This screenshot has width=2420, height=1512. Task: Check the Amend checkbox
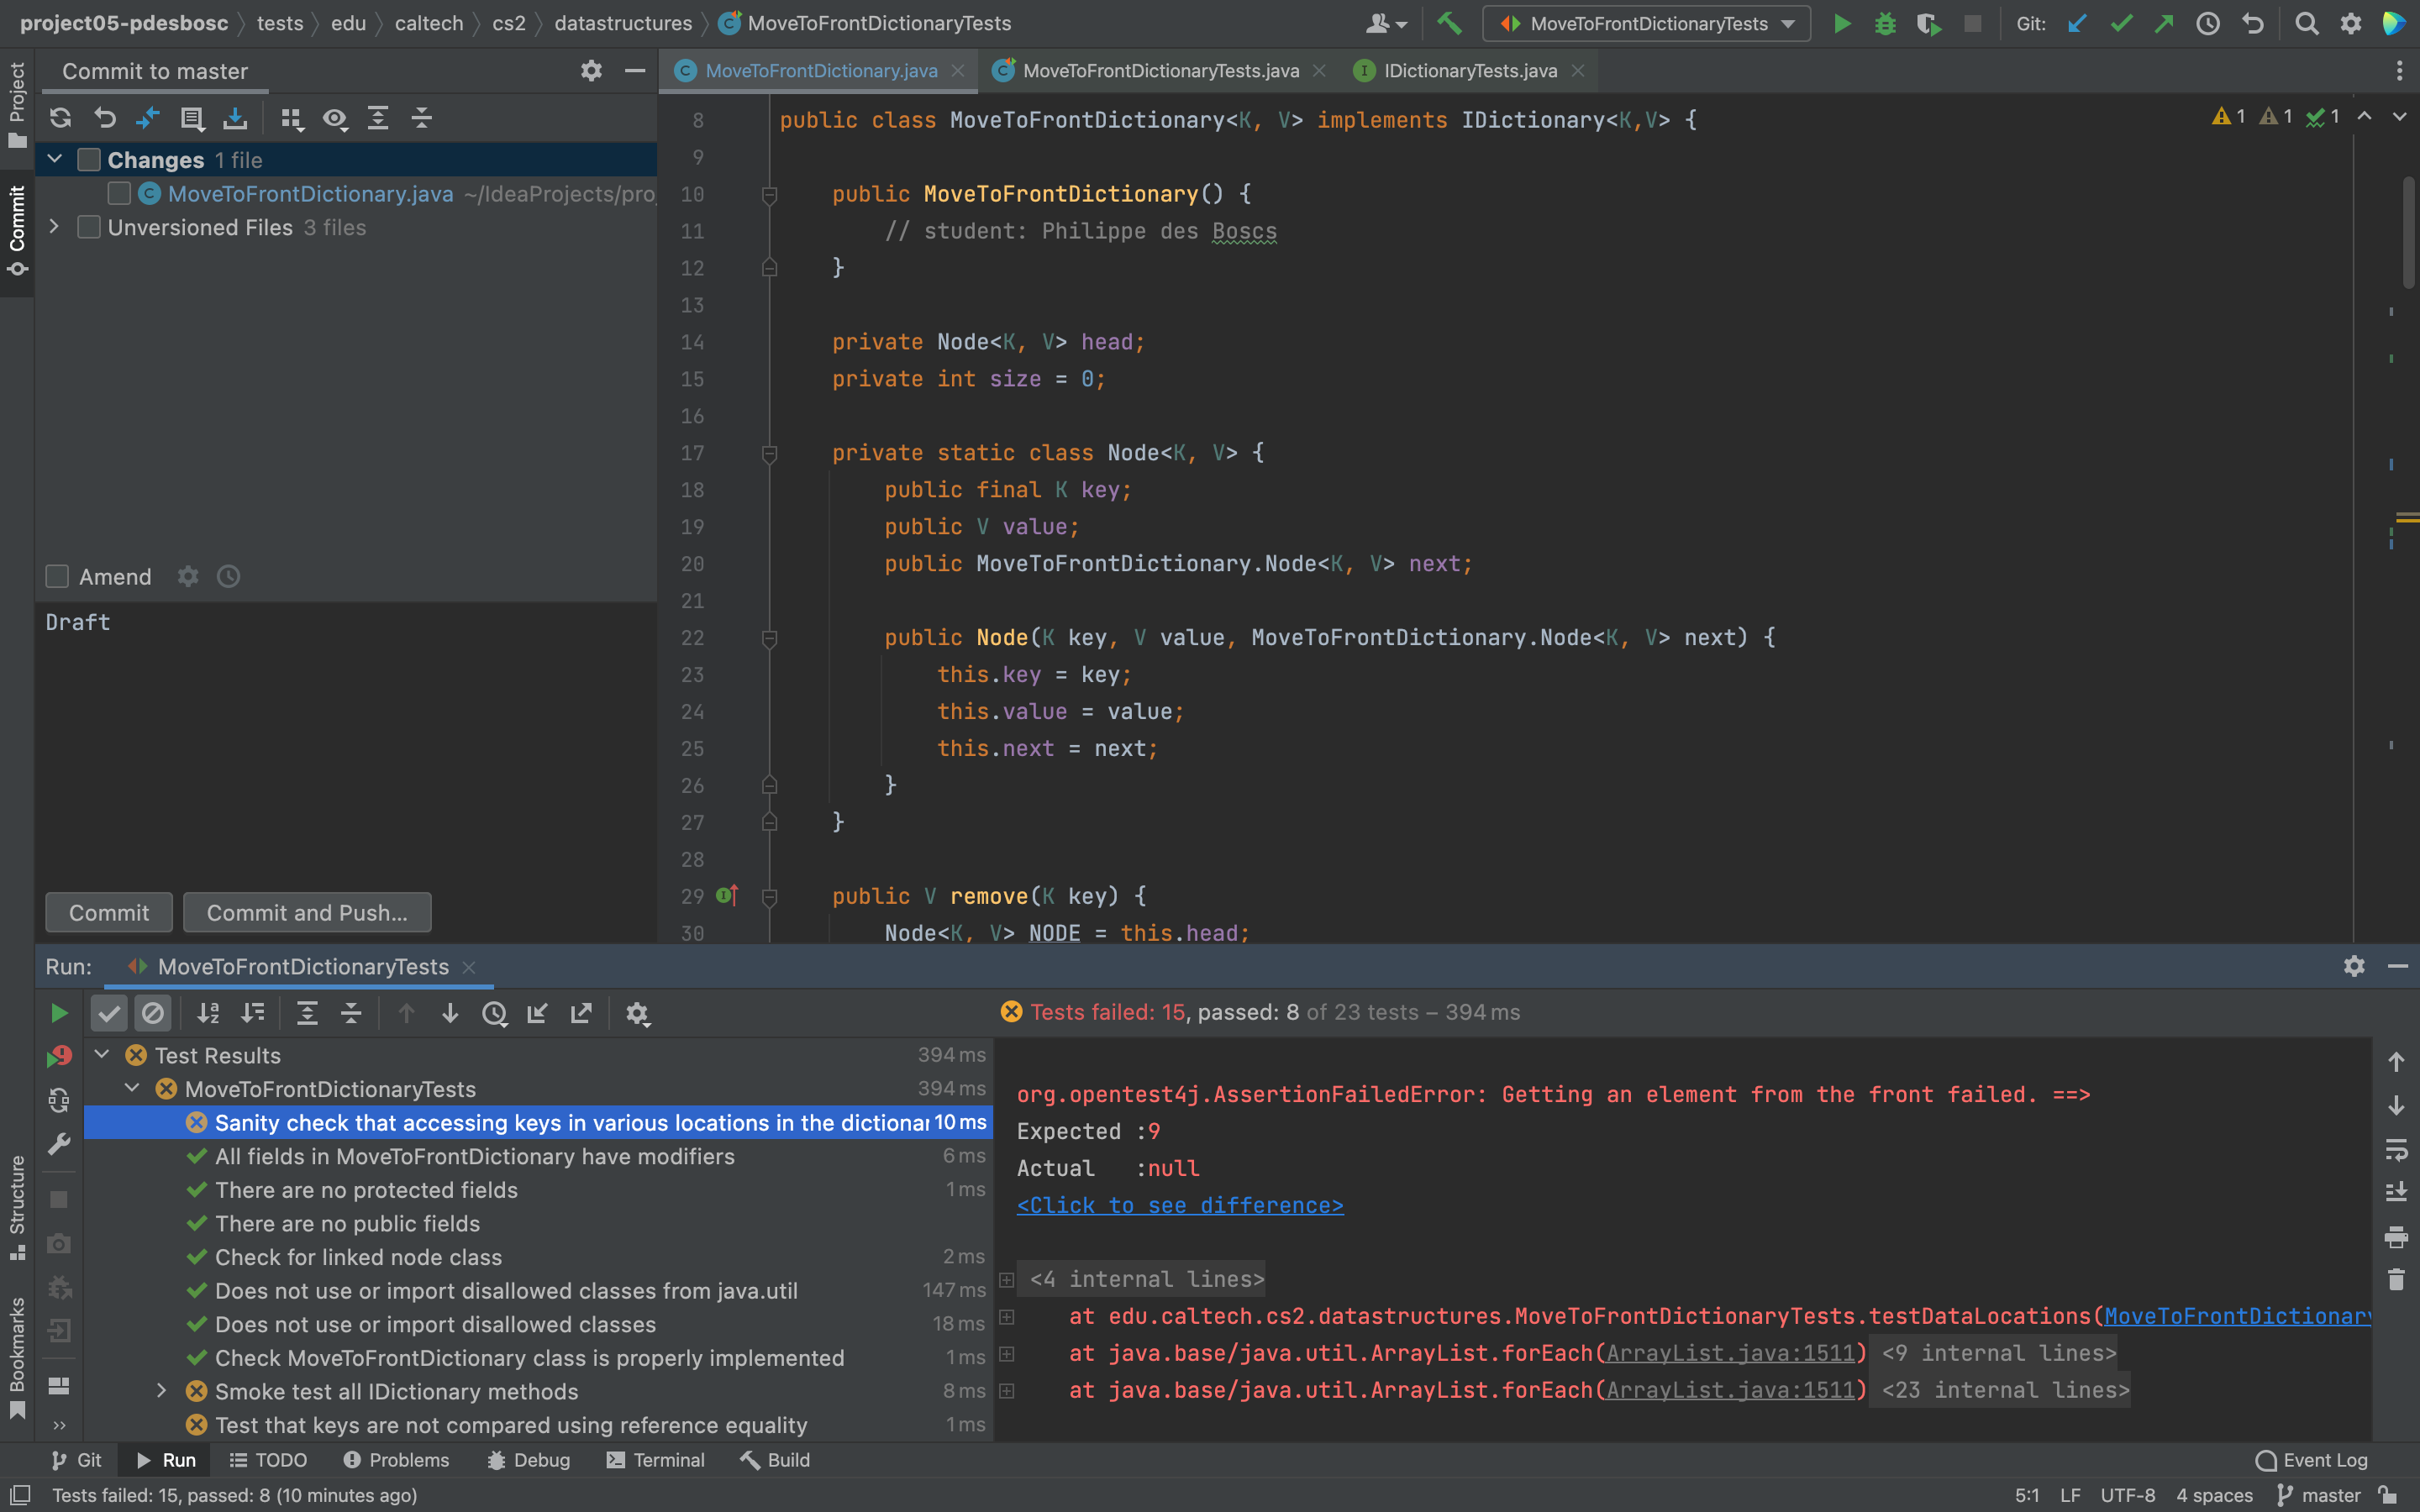click(57, 577)
